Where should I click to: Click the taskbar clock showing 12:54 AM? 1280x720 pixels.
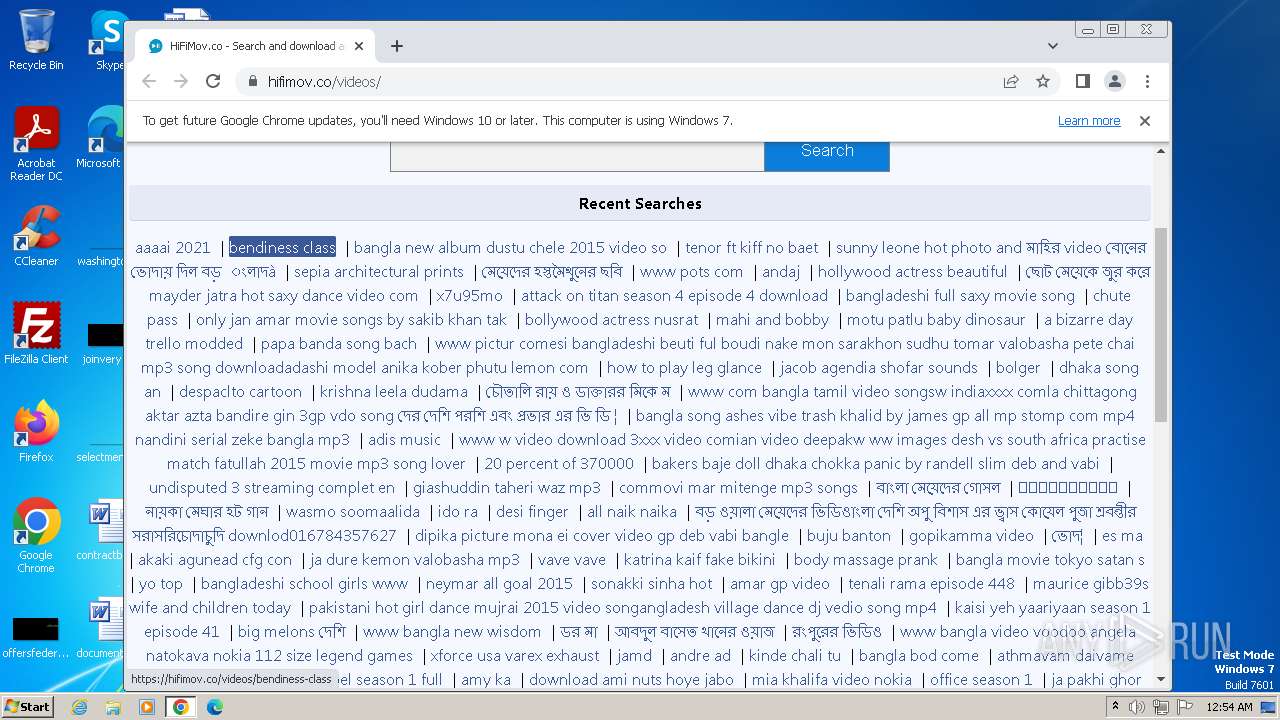(1229, 707)
